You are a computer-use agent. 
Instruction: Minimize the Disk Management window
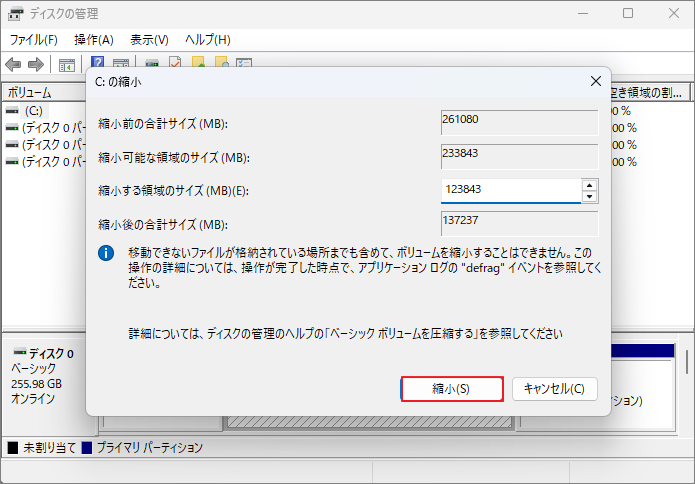coord(583,14)
